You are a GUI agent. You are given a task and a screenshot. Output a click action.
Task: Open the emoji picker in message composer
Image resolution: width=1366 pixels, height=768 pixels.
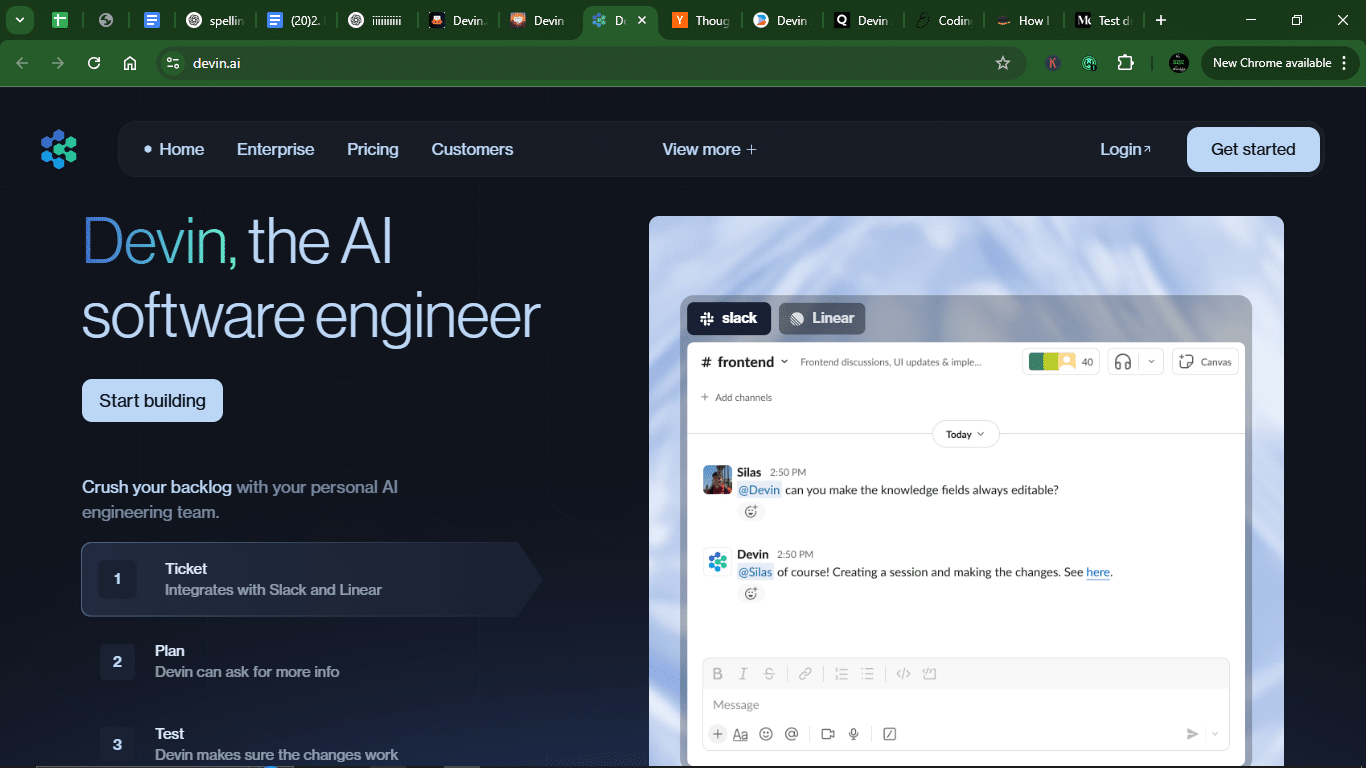pos(766,734)
